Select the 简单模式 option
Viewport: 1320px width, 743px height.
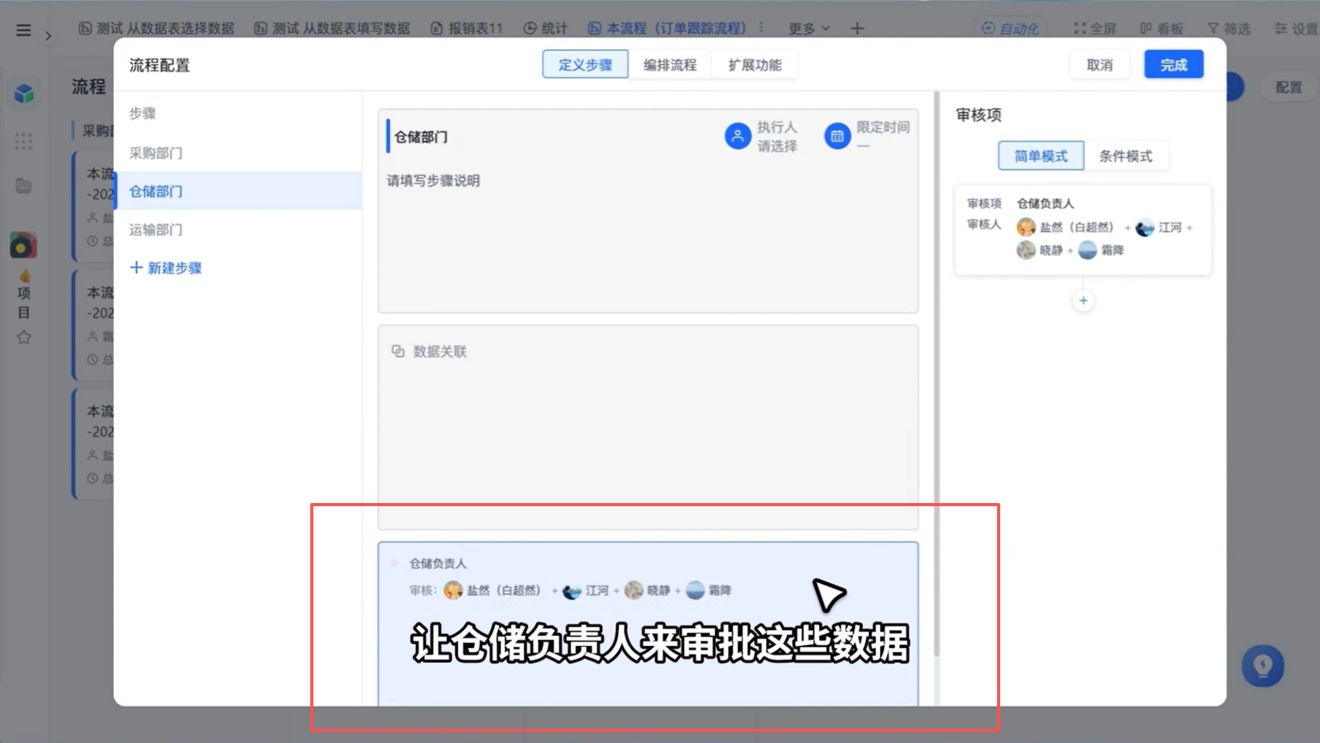point(1041,156)
